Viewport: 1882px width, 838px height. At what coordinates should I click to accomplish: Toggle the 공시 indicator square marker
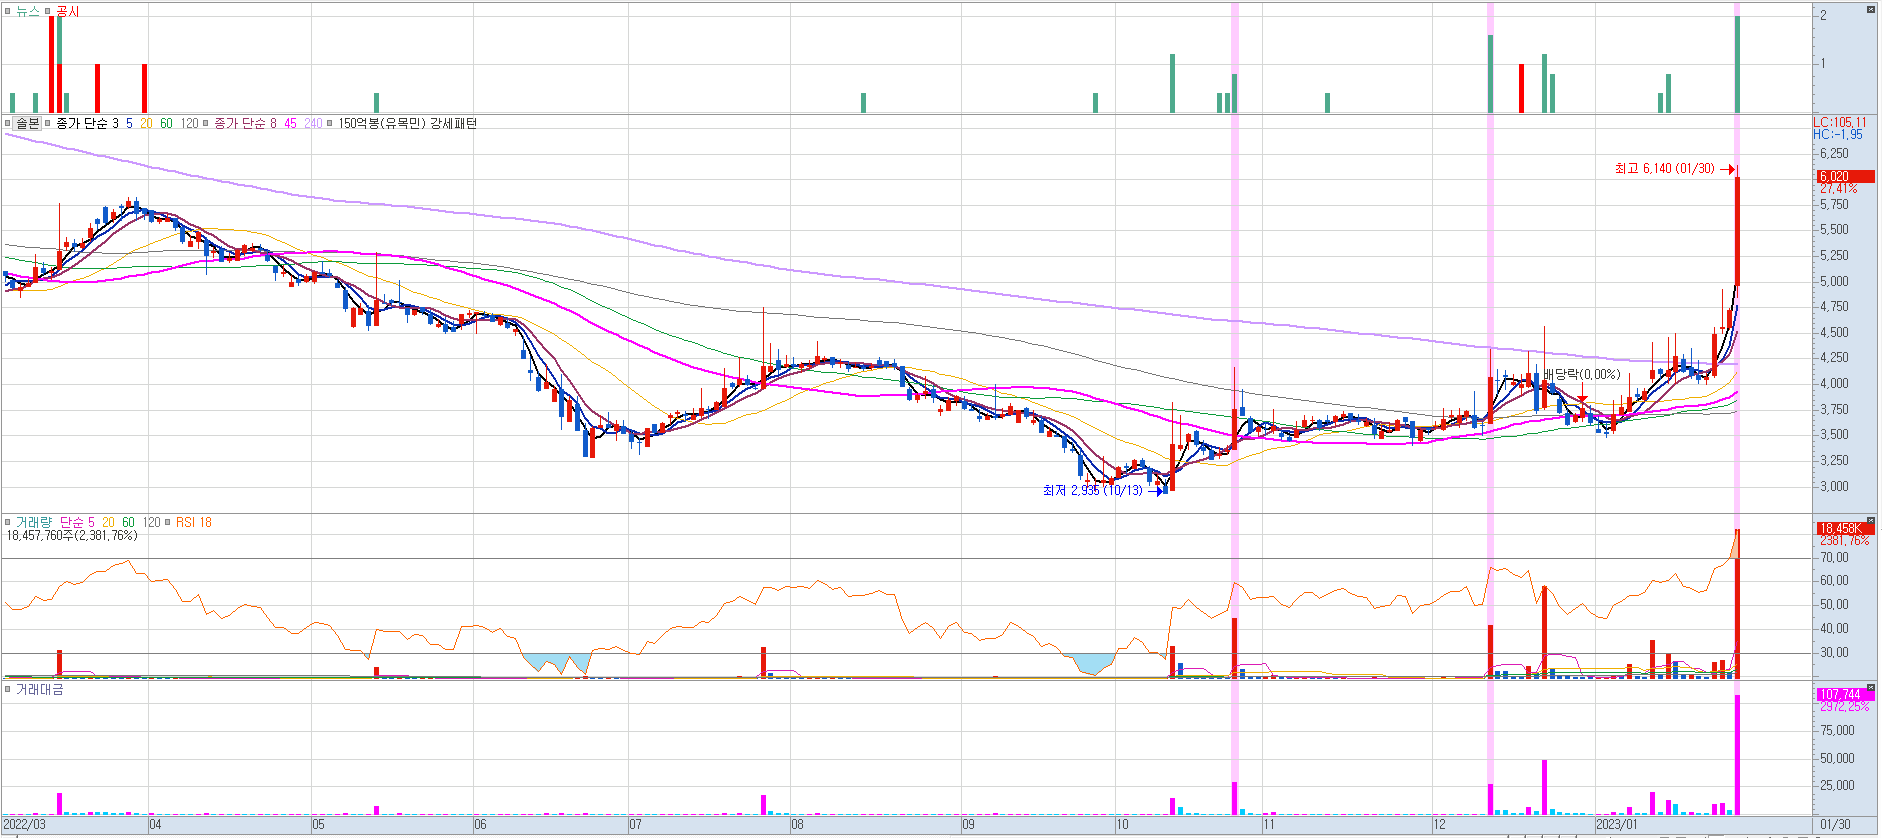(48, 11)
